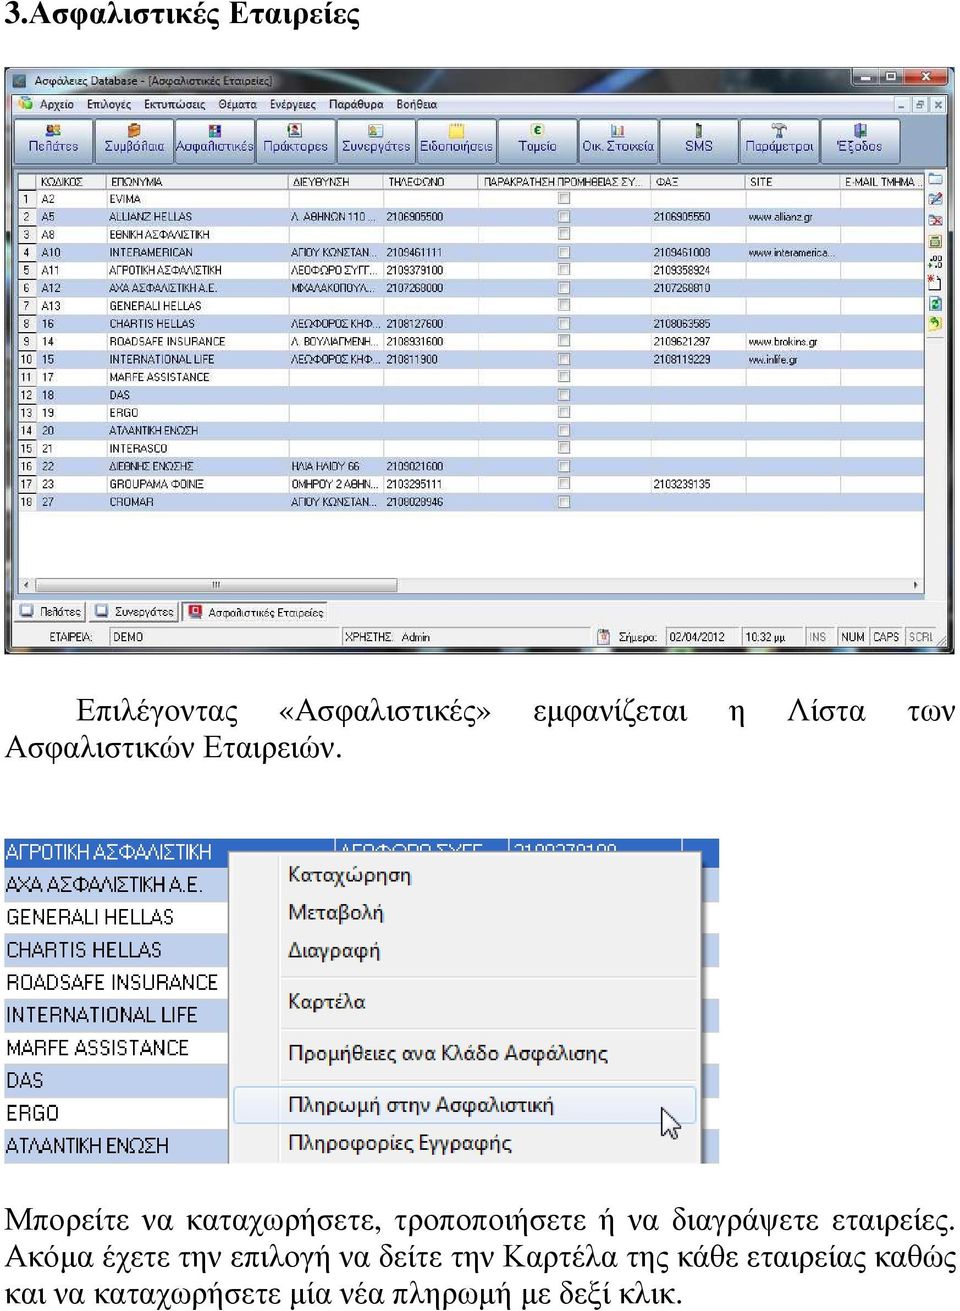Screen dimensions: 960x1311
Task: Open the Ταμείο toolbar button
Action: pyautogui.click(x=537, y=139)
